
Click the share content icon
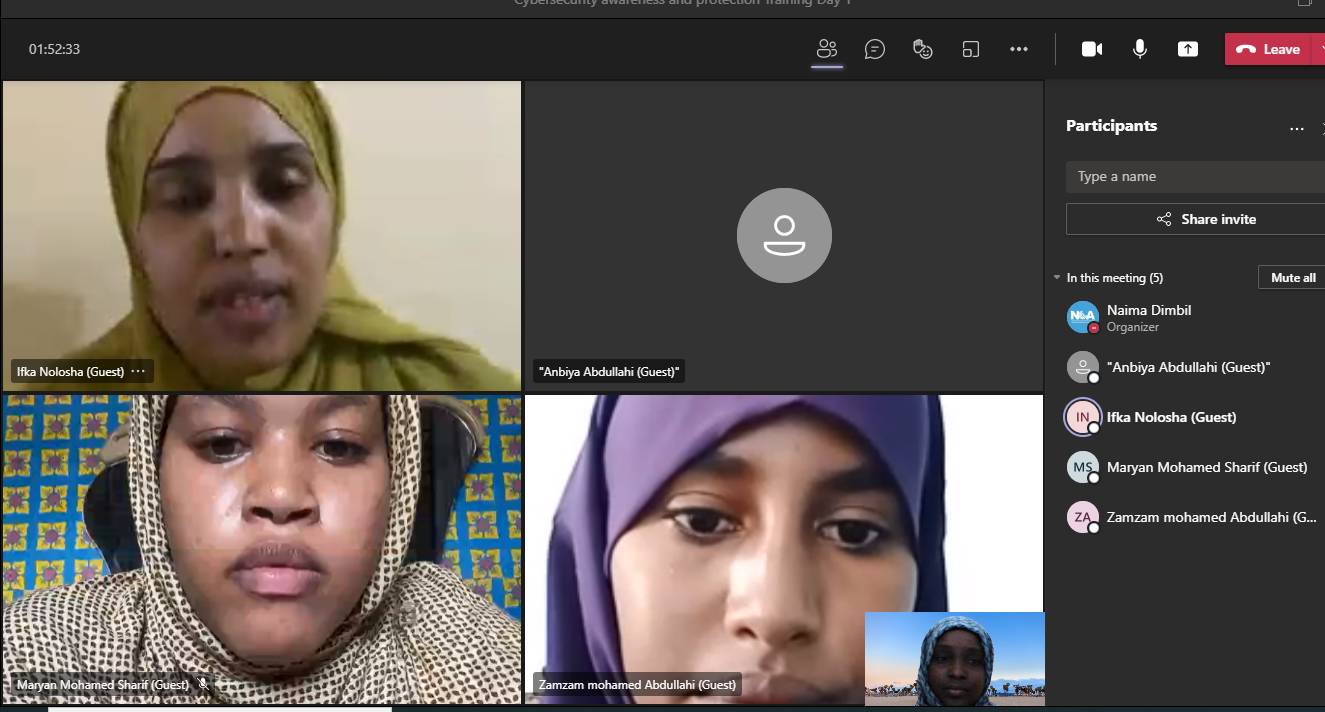pyautogui.click(x=1188, y=49)
